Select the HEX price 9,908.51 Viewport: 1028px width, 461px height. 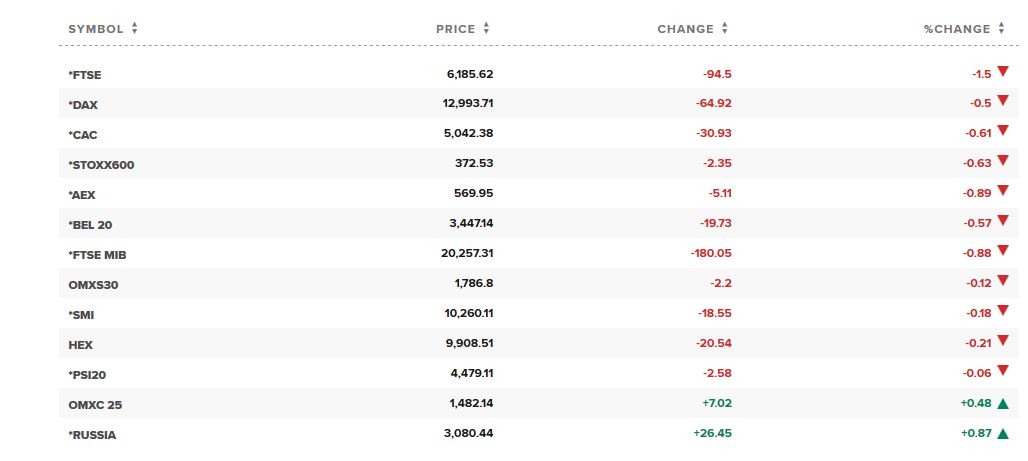pyautogui.click(x=469, y=343)
